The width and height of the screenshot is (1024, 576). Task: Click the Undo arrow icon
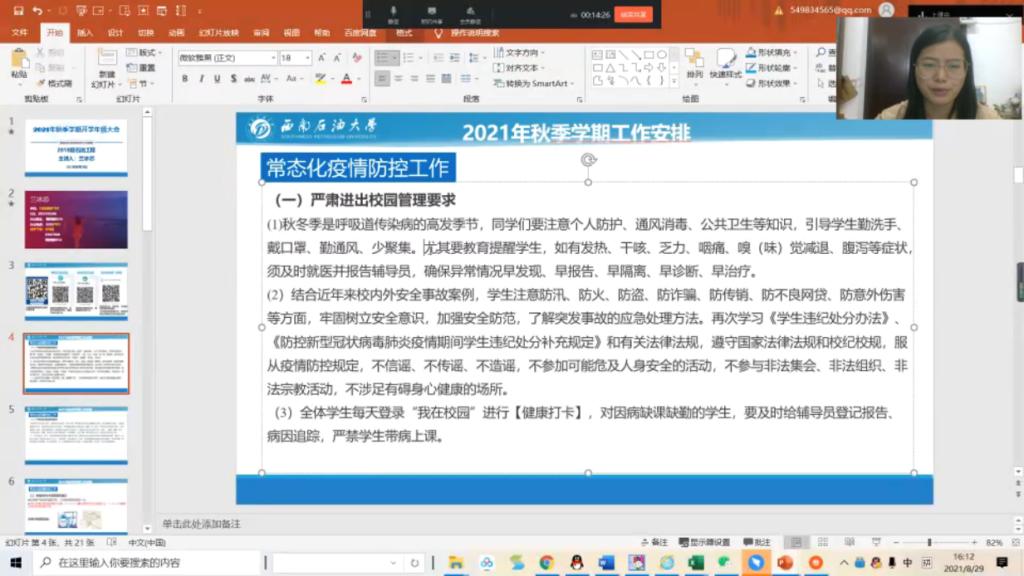37,11
